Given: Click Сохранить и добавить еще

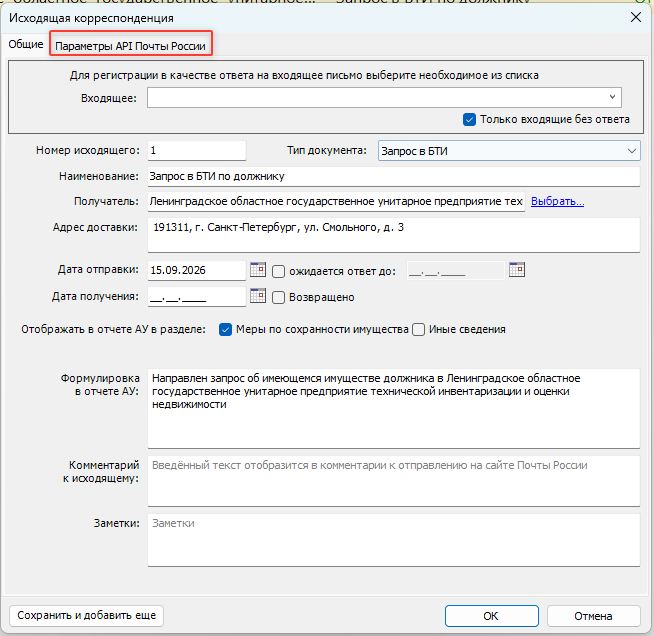Looking at the screenshot, I should point(86,616).
